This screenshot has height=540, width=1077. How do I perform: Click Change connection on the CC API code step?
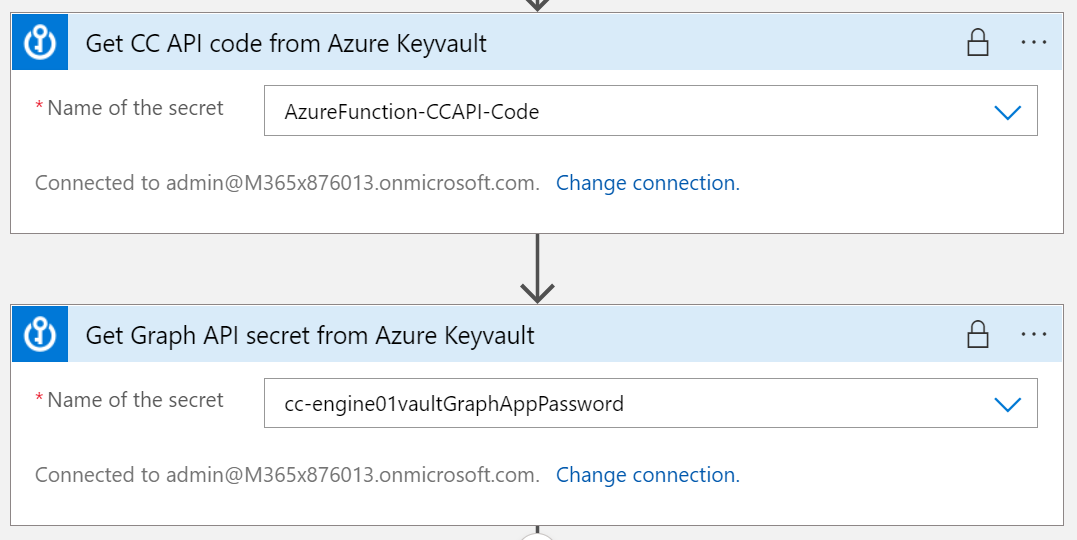click(648, 183)
